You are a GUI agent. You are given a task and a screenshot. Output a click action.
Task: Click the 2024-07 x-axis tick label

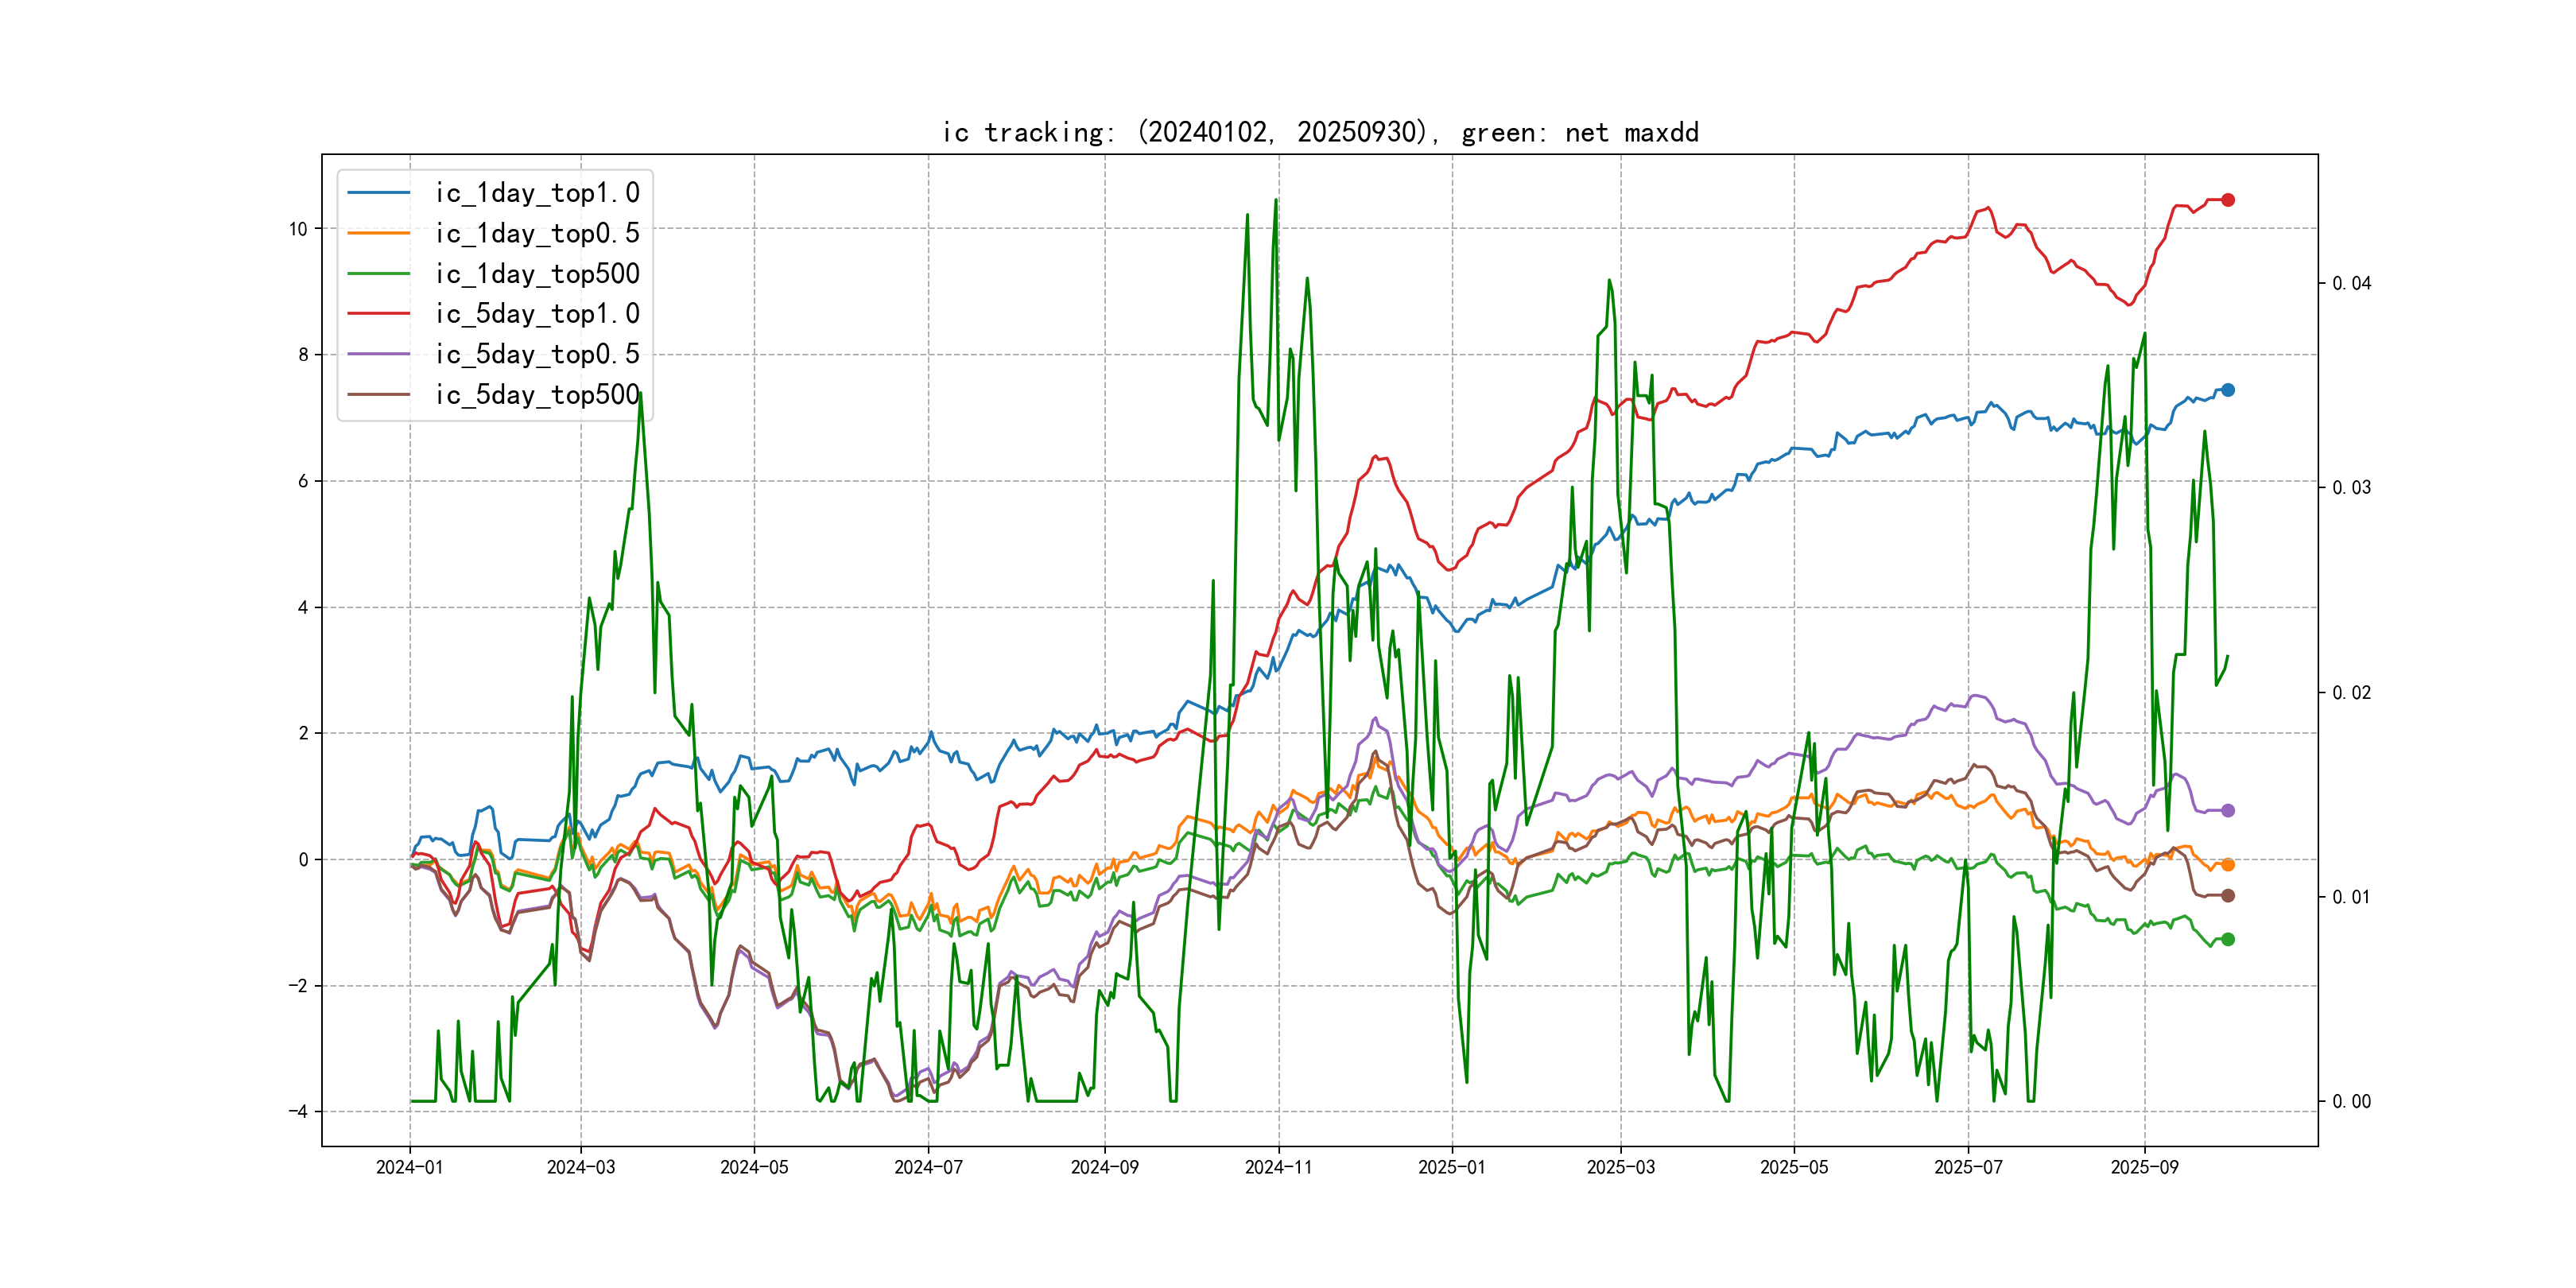click(x=928, y=1167)
